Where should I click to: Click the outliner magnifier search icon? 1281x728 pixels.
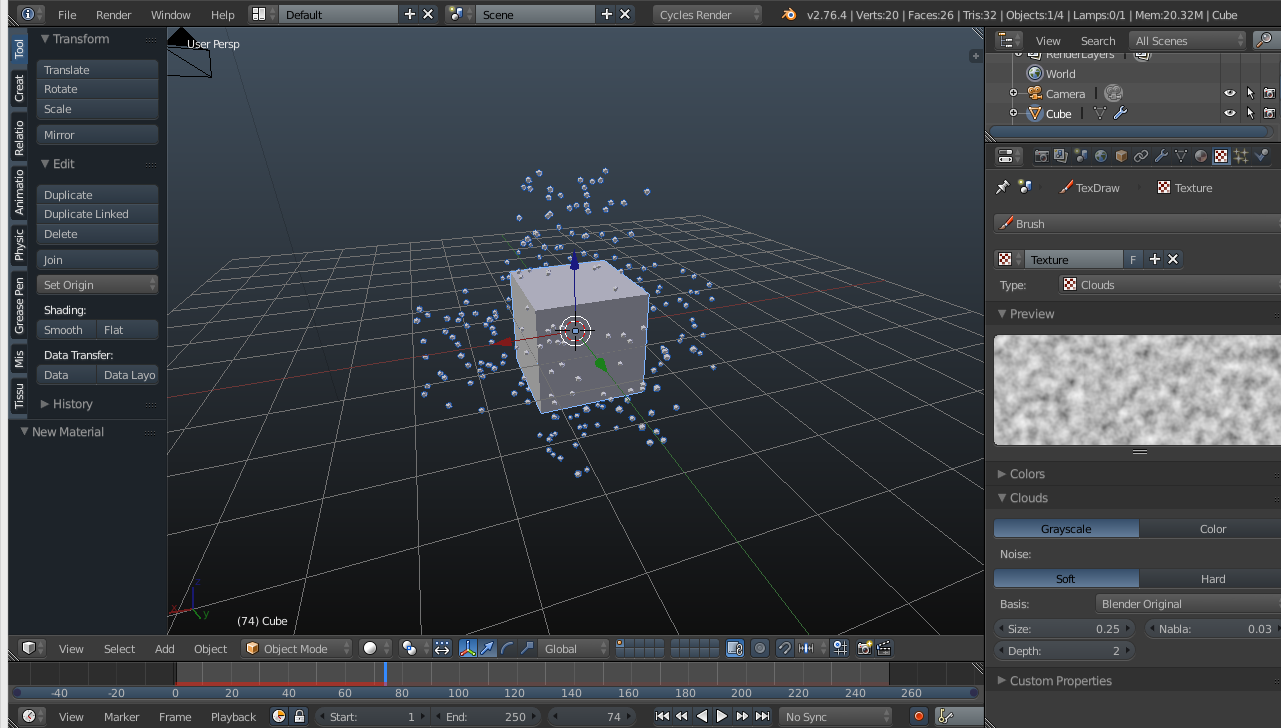(1264, 41)
